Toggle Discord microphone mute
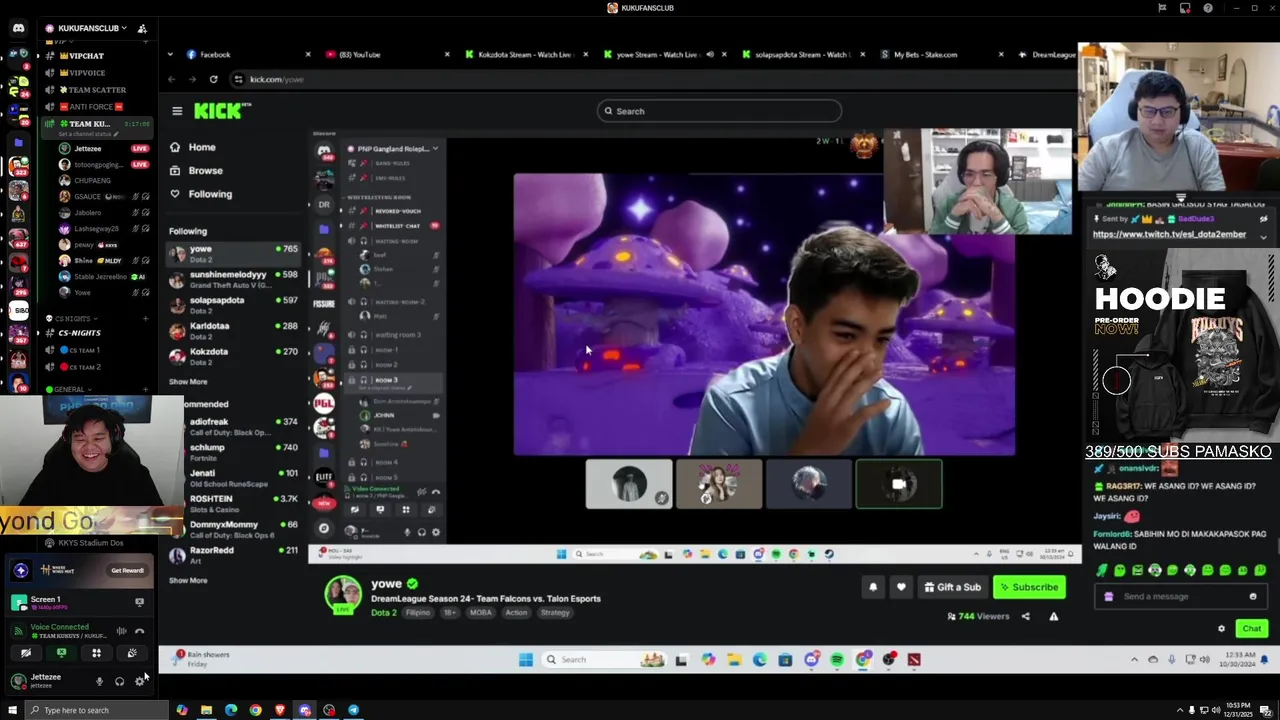Image resolution: width=1280 pixels, height=720 pixels. (x=99, y=681)
